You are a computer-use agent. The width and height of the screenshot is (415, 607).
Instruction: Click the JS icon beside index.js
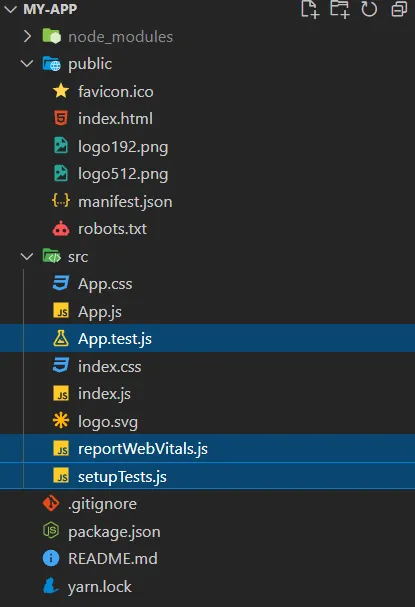click(61, 393)
